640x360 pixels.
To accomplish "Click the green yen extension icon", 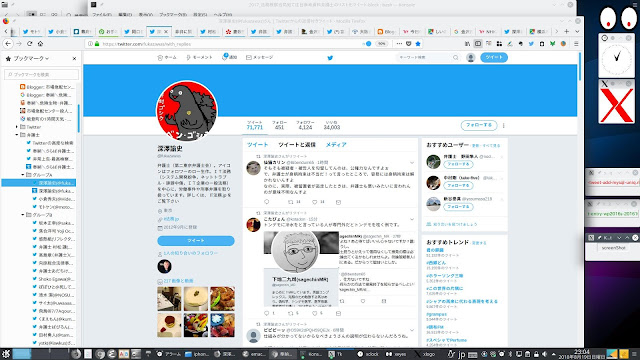I will click(x=552, y=44).
